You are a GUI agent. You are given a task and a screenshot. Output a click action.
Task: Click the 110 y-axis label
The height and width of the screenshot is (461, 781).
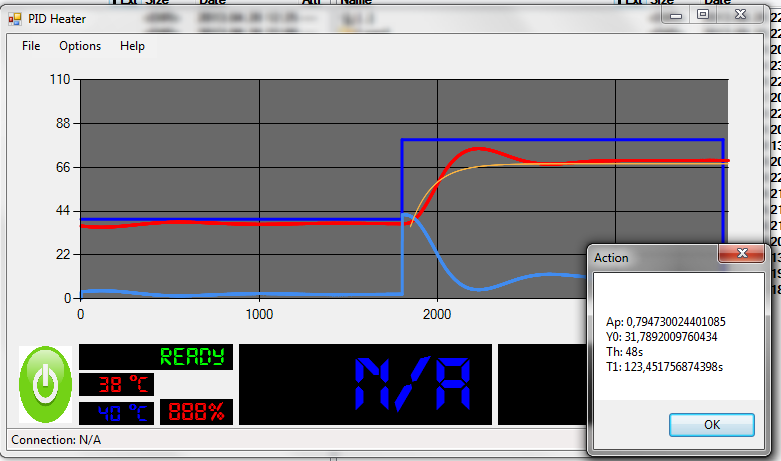point(60,79)
